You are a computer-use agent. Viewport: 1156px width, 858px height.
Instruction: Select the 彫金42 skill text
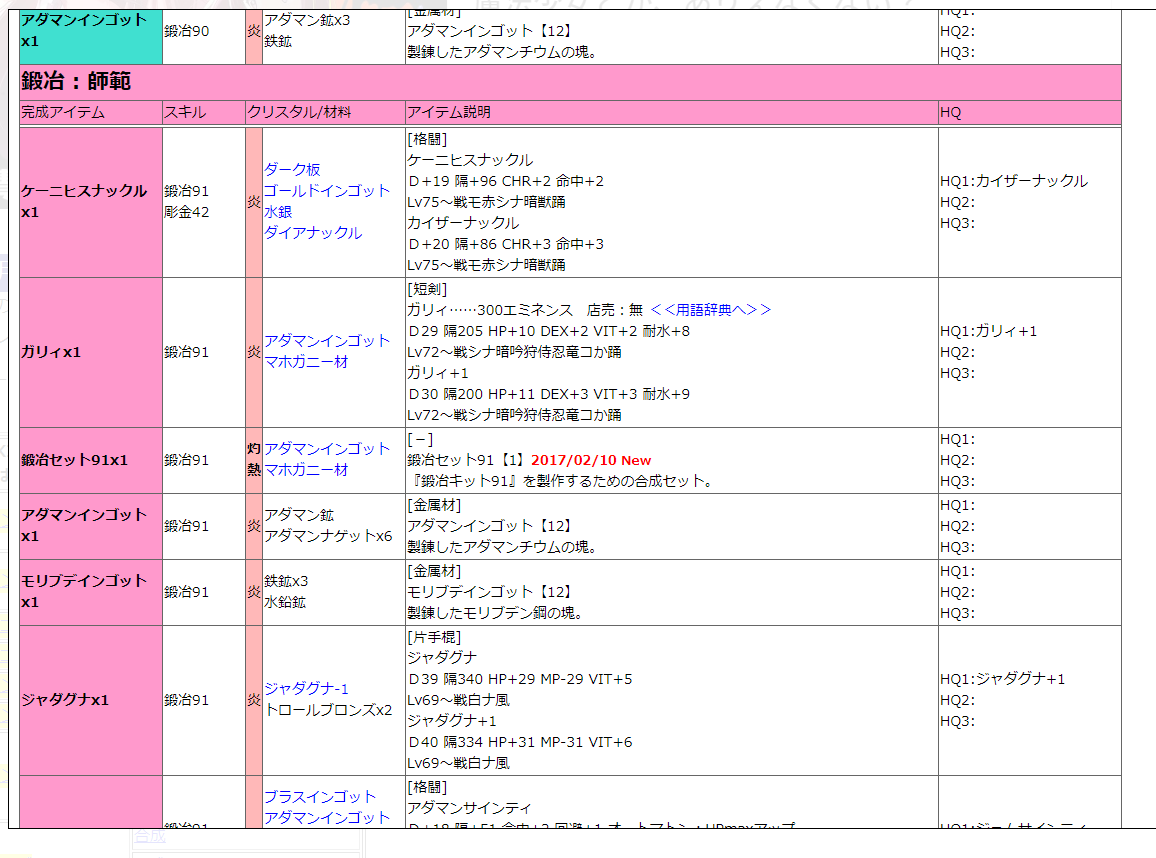coord(187,212)
